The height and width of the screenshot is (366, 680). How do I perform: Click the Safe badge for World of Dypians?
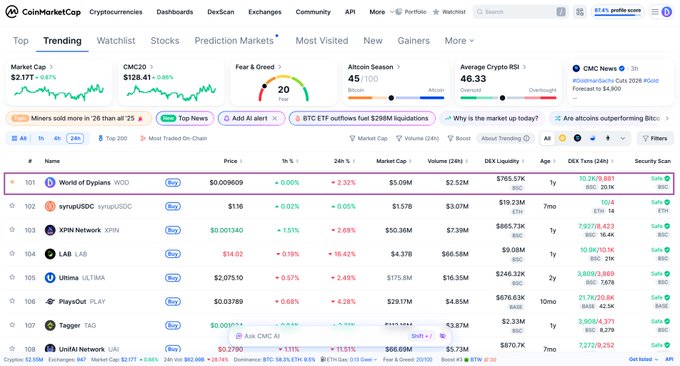point(660,178)
